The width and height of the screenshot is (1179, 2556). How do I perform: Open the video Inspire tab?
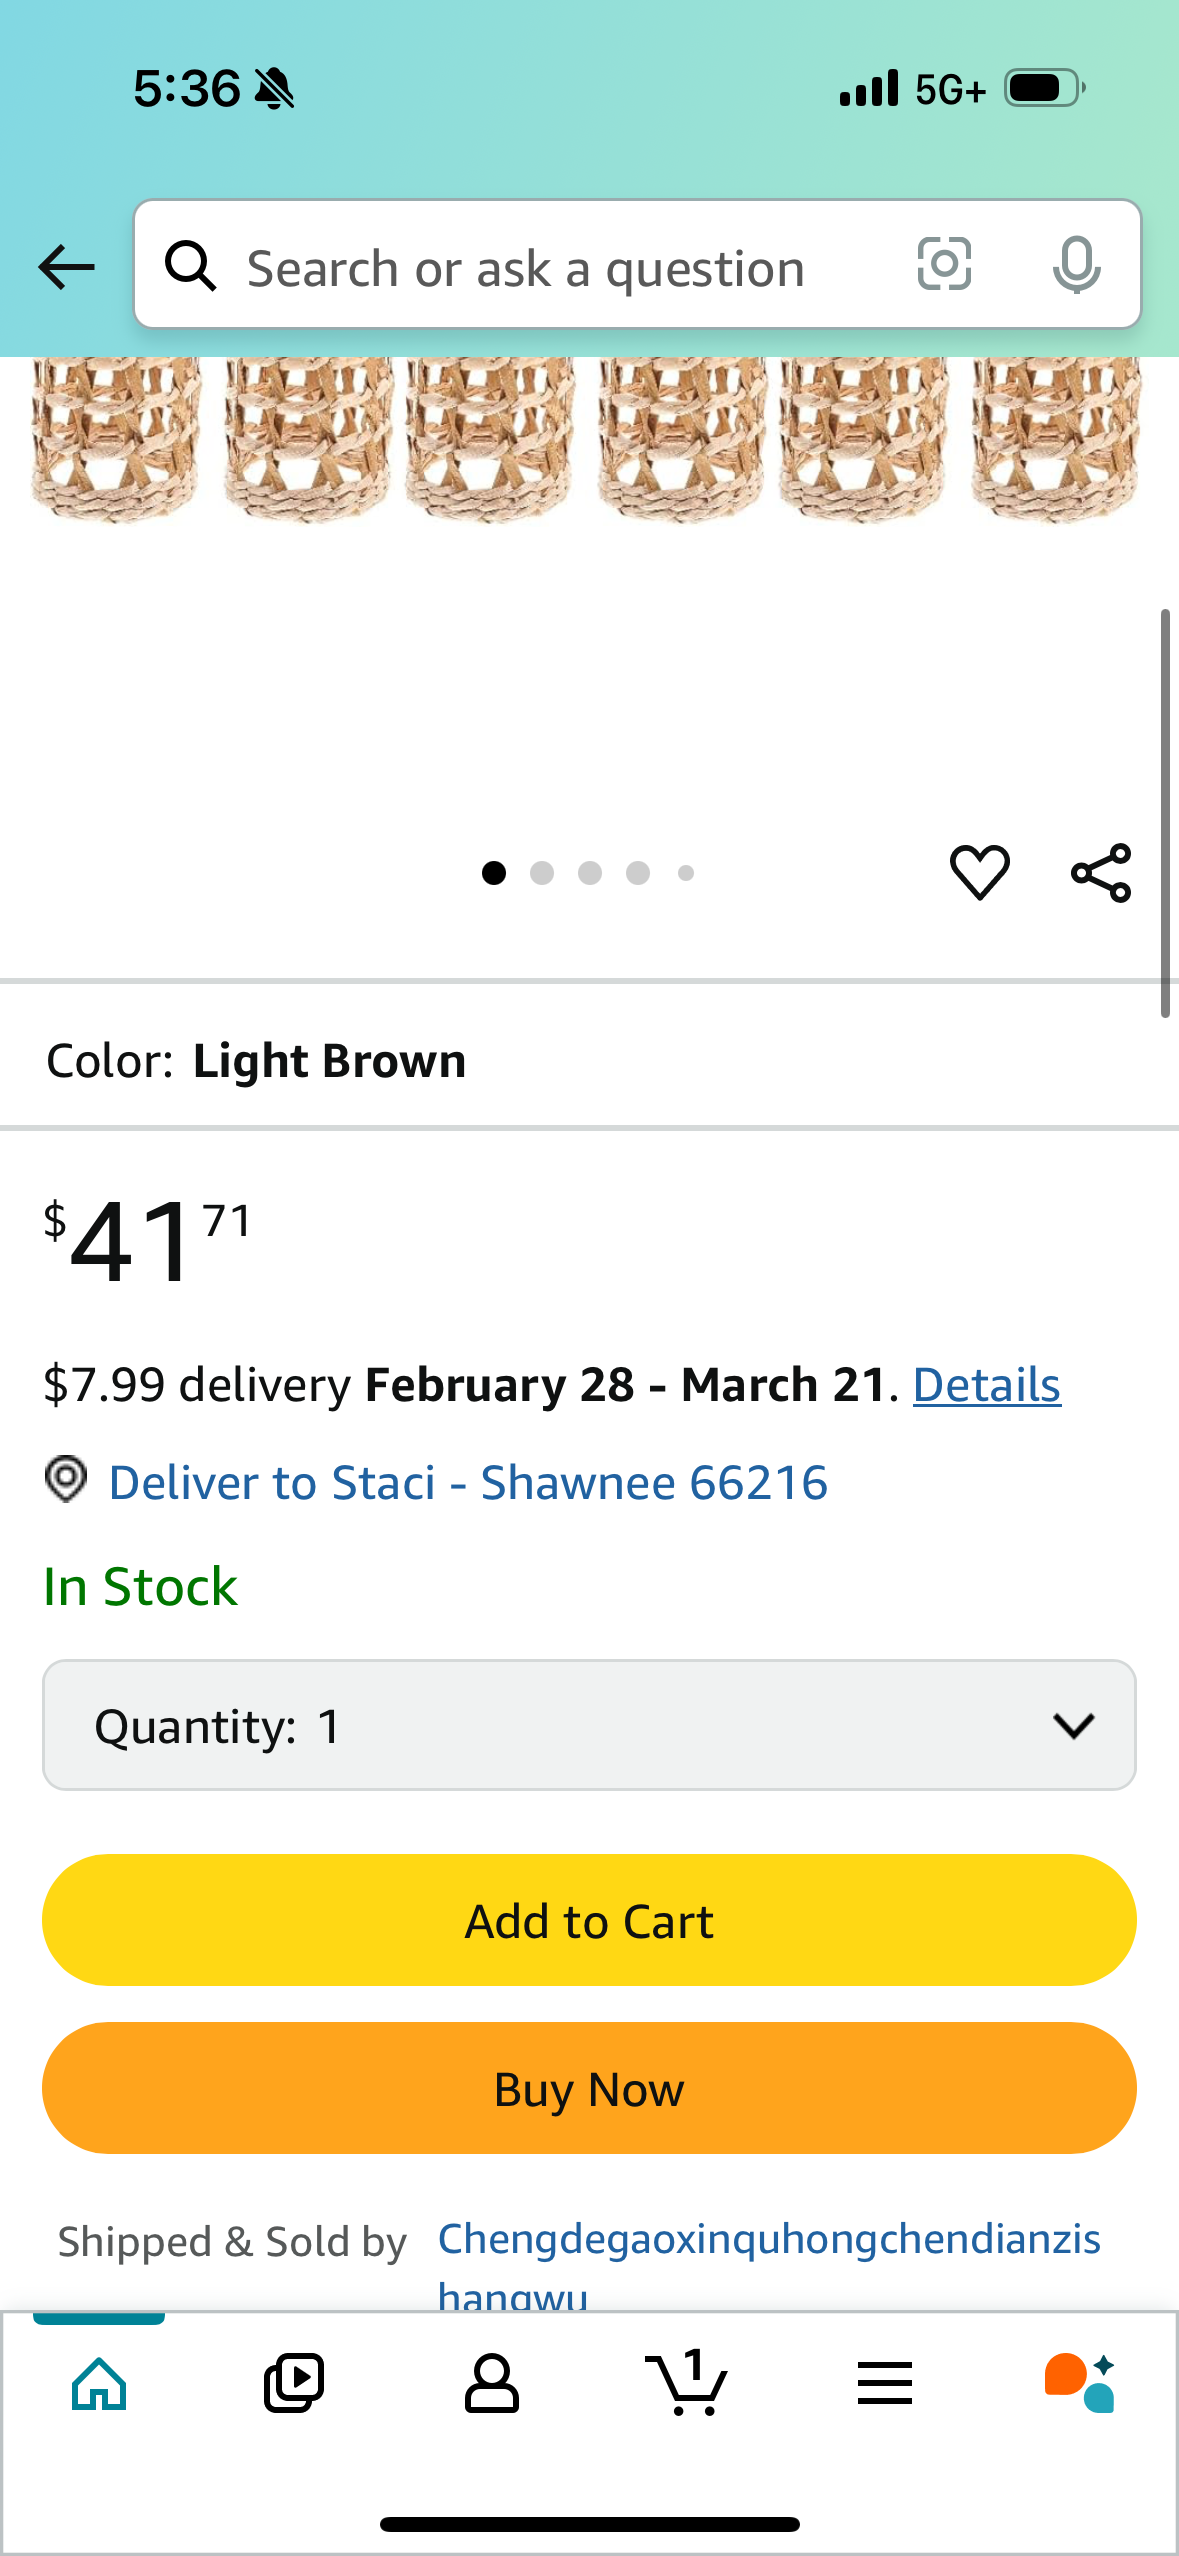pos(294,2384)
